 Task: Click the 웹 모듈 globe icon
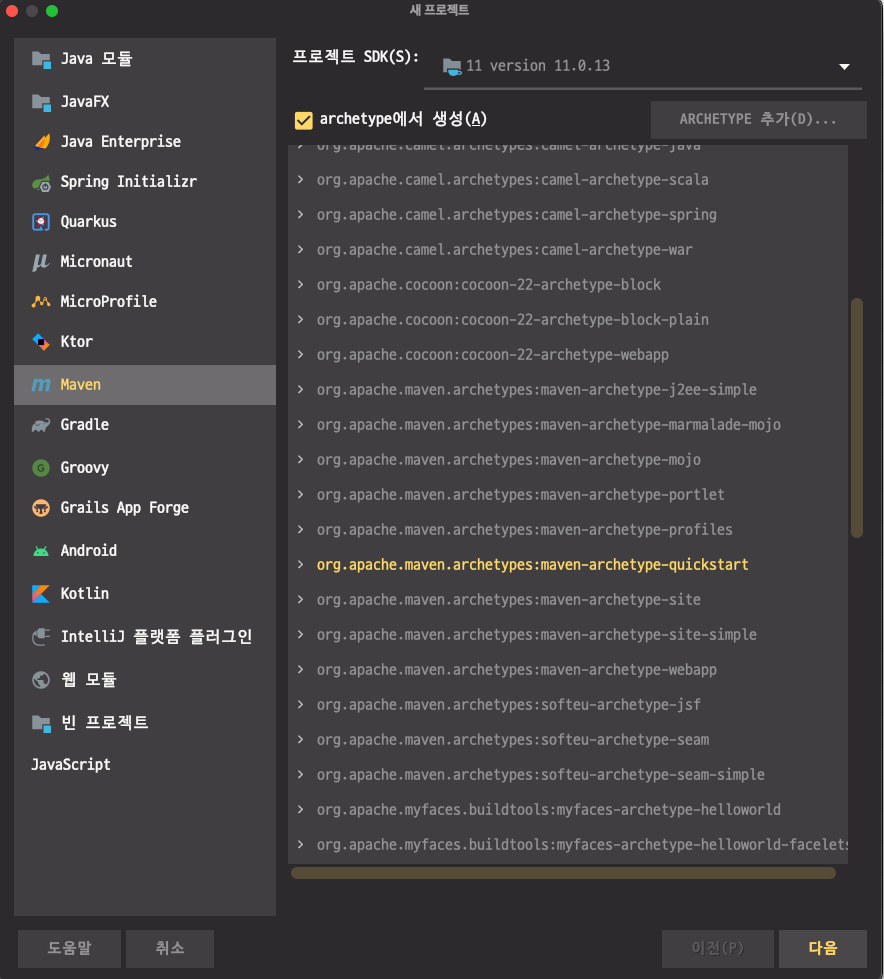(x=41, y=679)
